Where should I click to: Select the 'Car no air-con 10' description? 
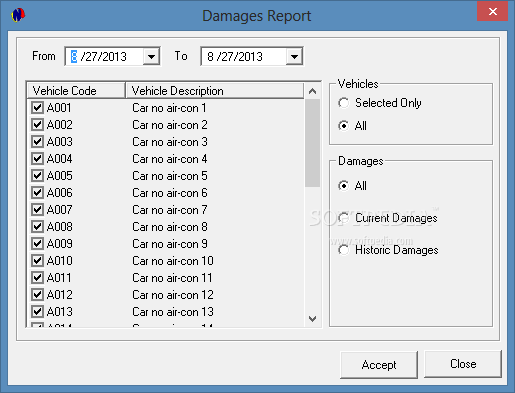pos(173,261)
